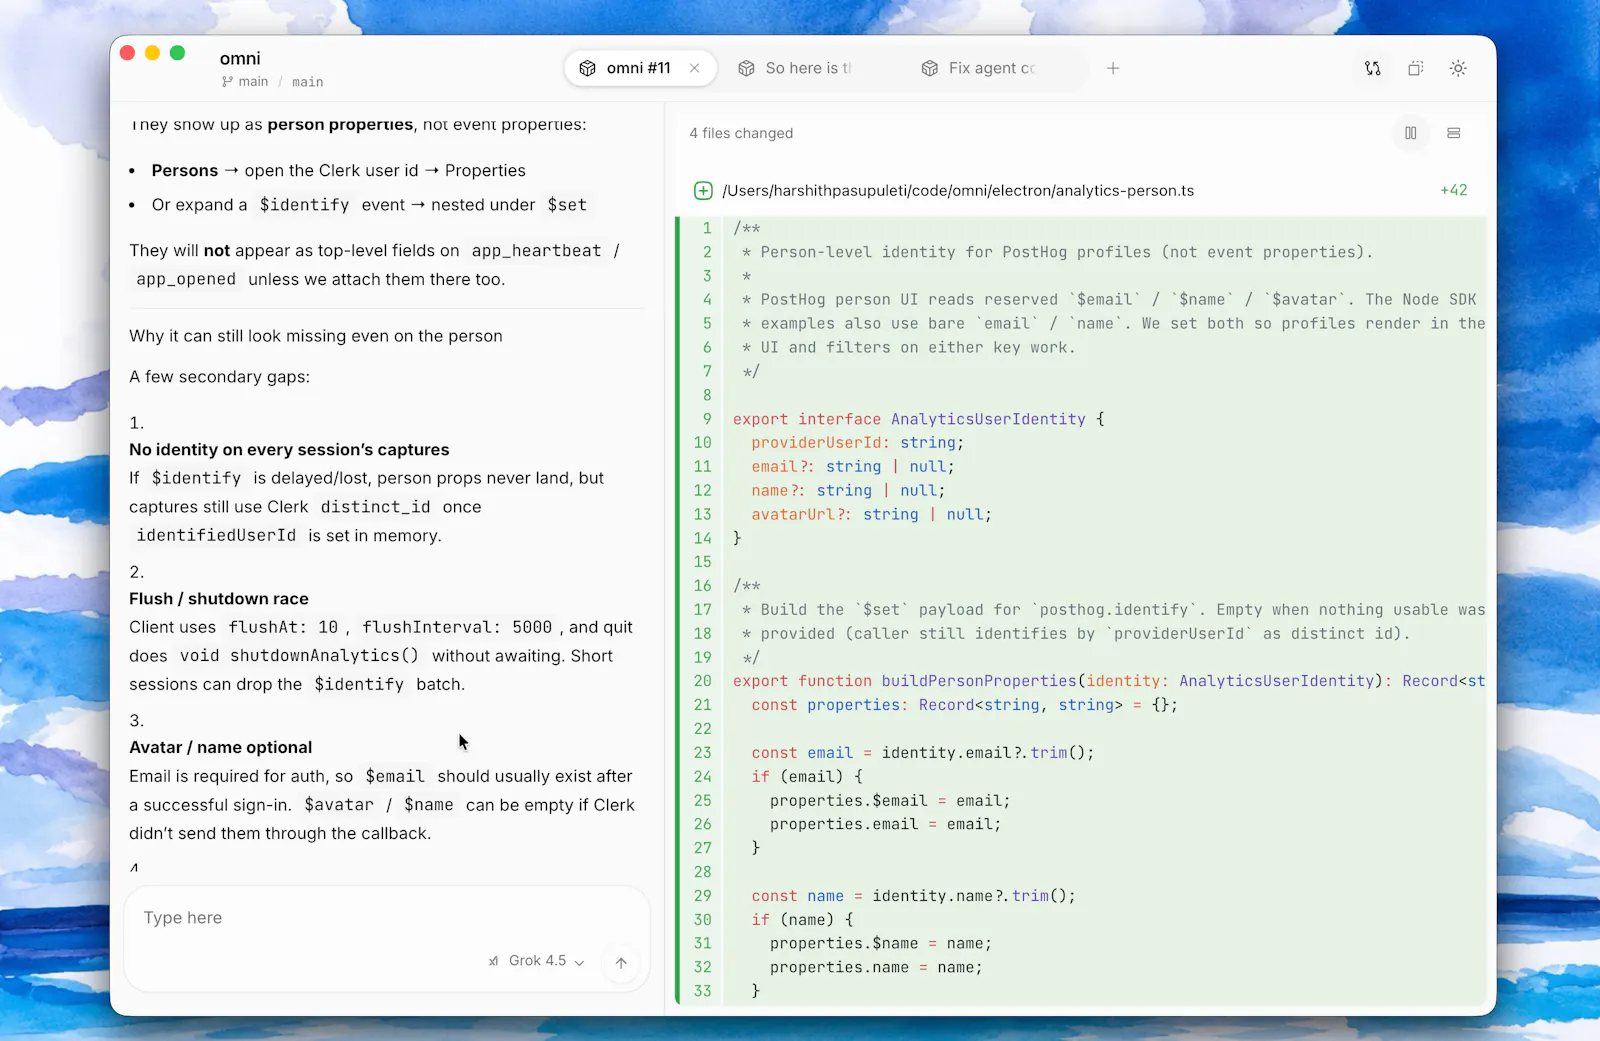Click 'identifiedUserId' inline code

click(216, 536)
